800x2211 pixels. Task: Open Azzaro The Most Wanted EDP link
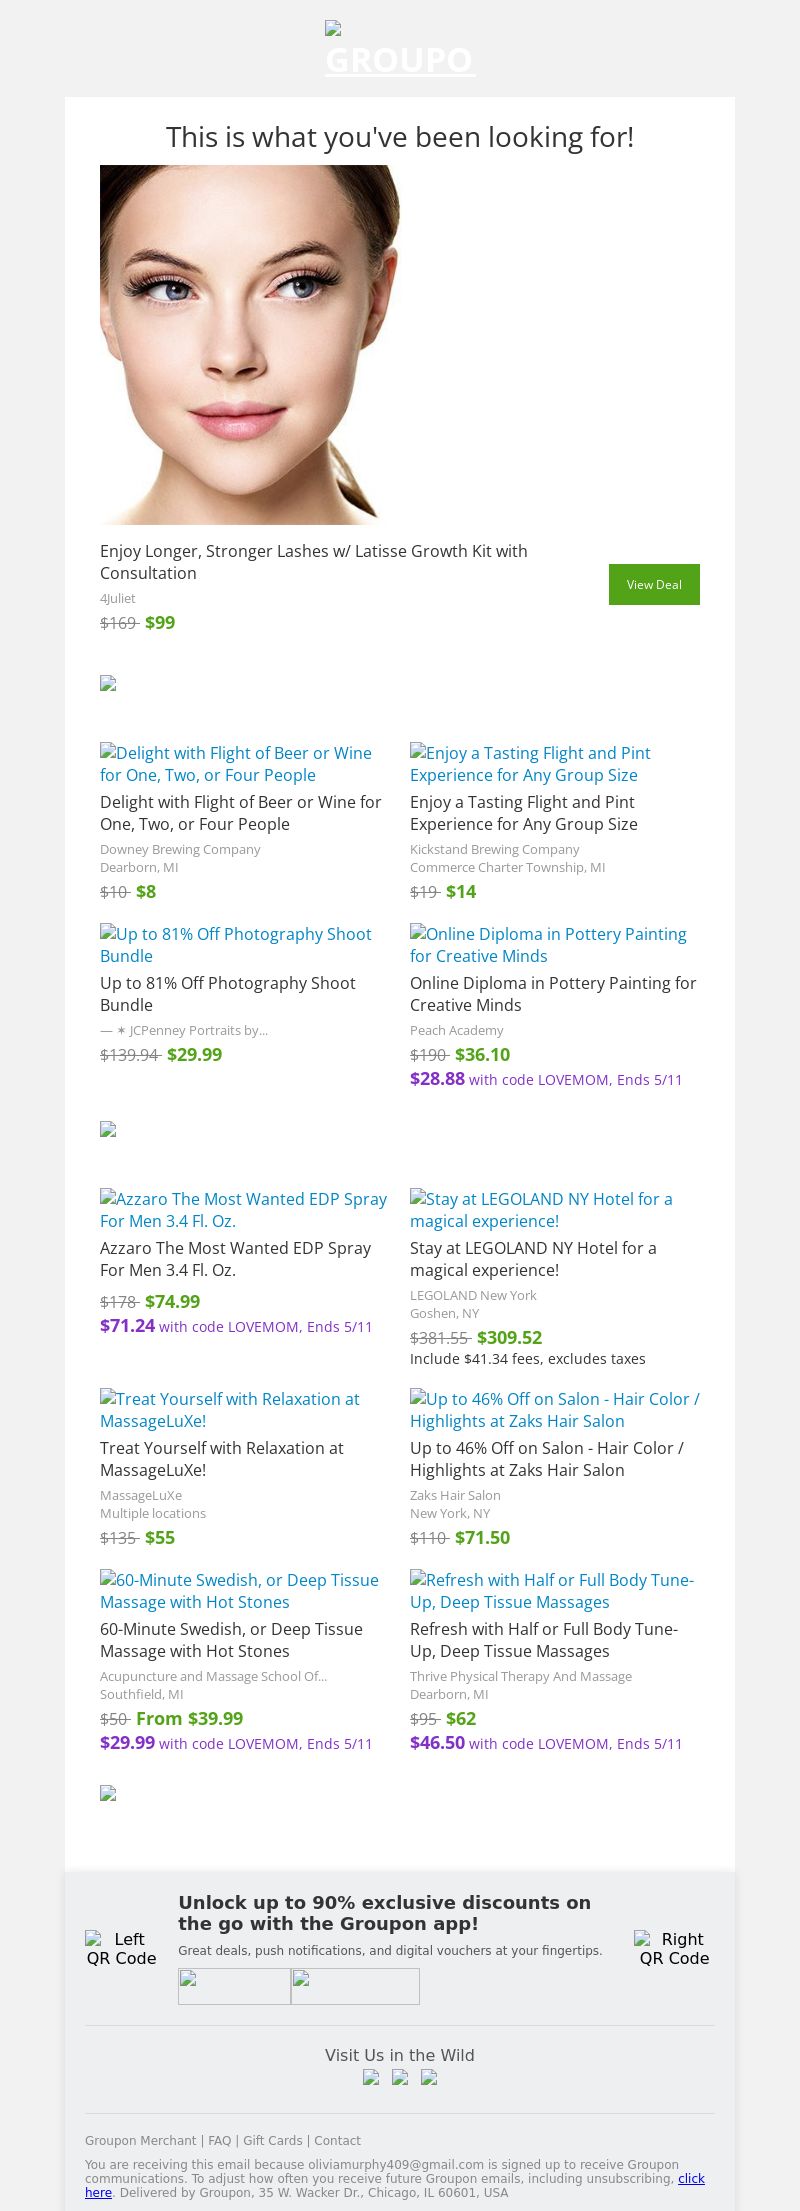(x=243, y=1210)
